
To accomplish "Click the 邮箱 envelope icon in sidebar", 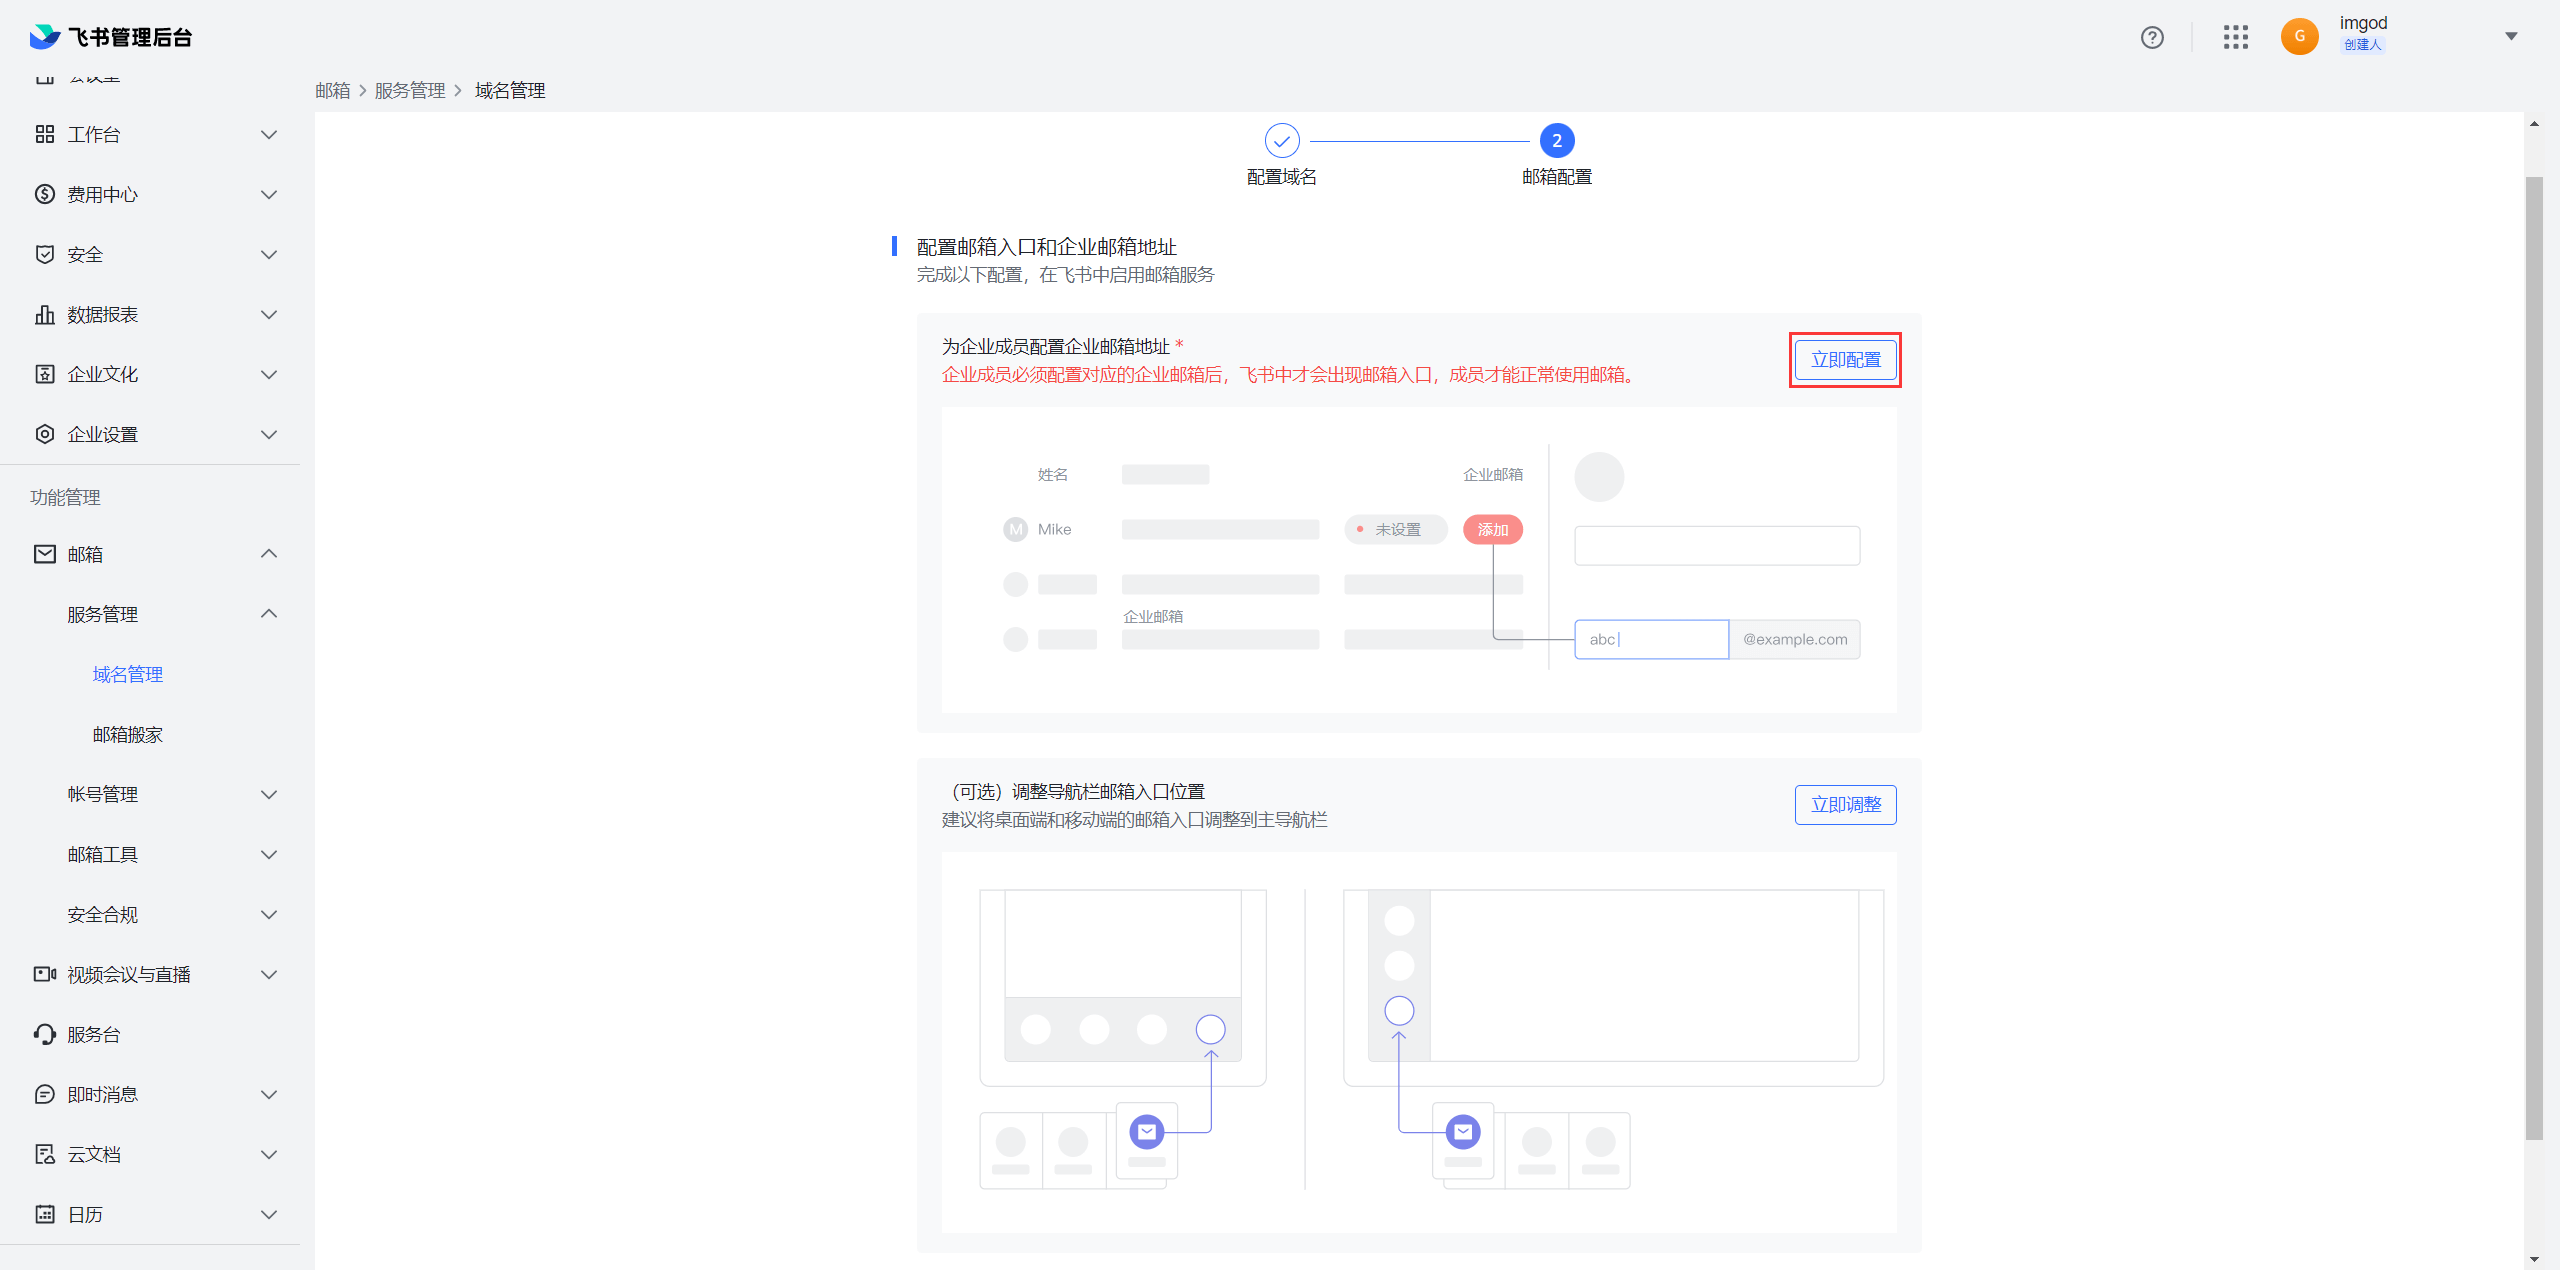I will (x=45, y=554).
